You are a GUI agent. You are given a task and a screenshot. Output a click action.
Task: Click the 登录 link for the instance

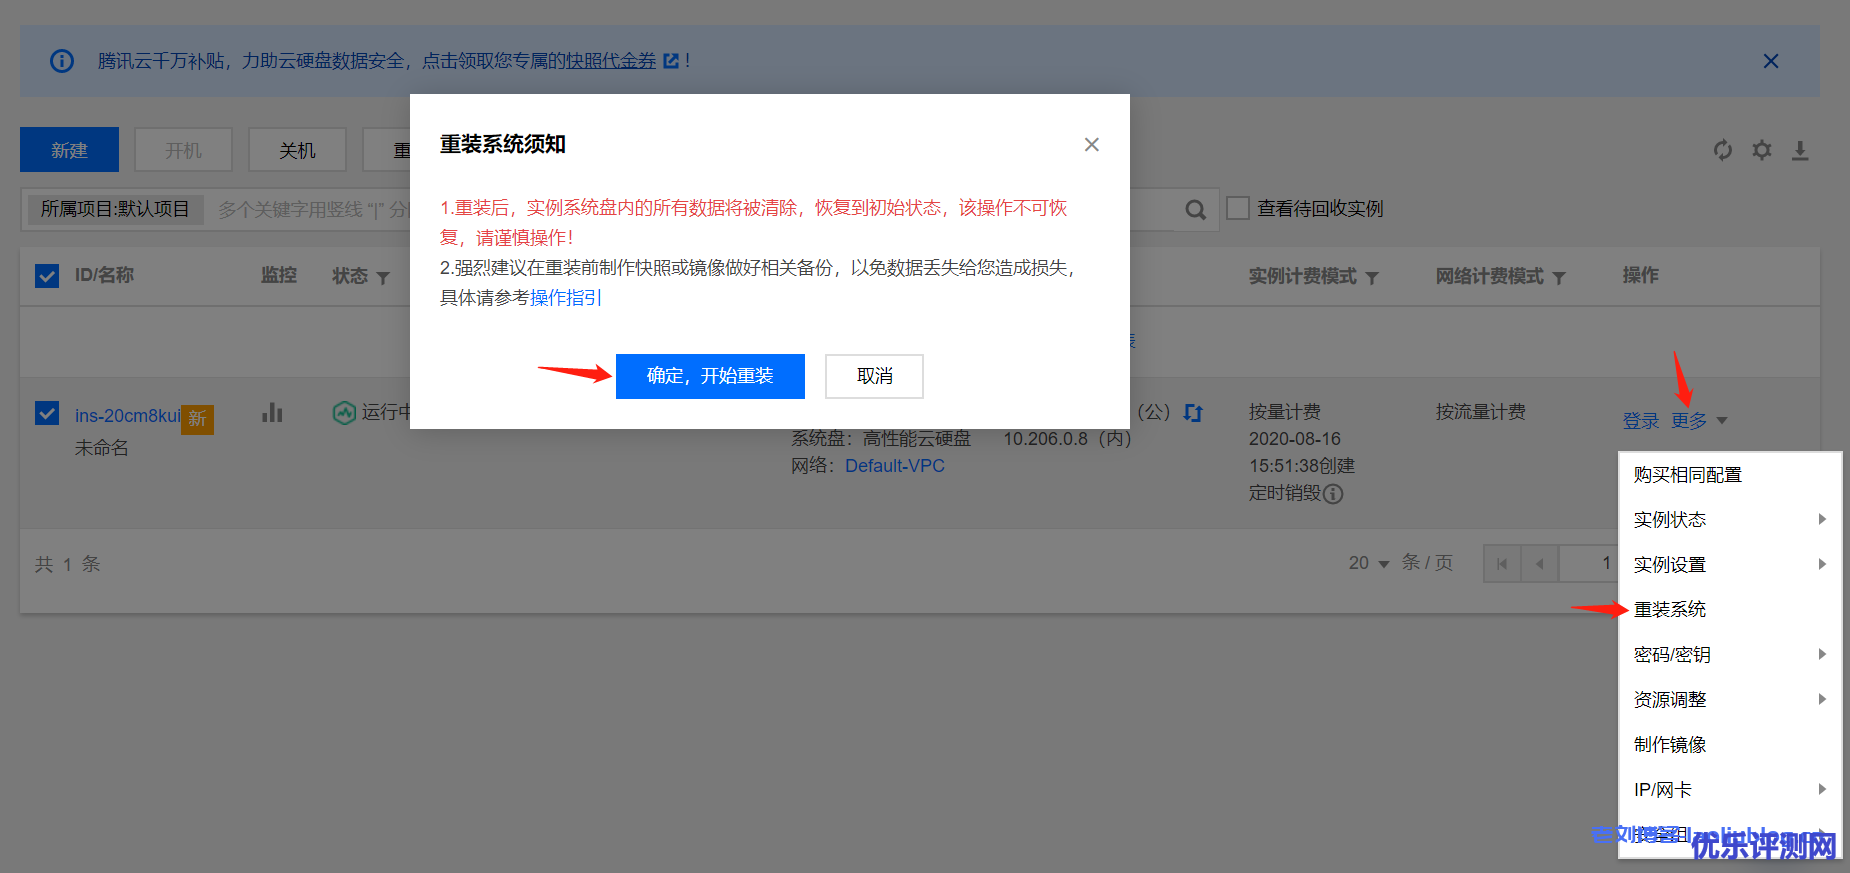1641,421
